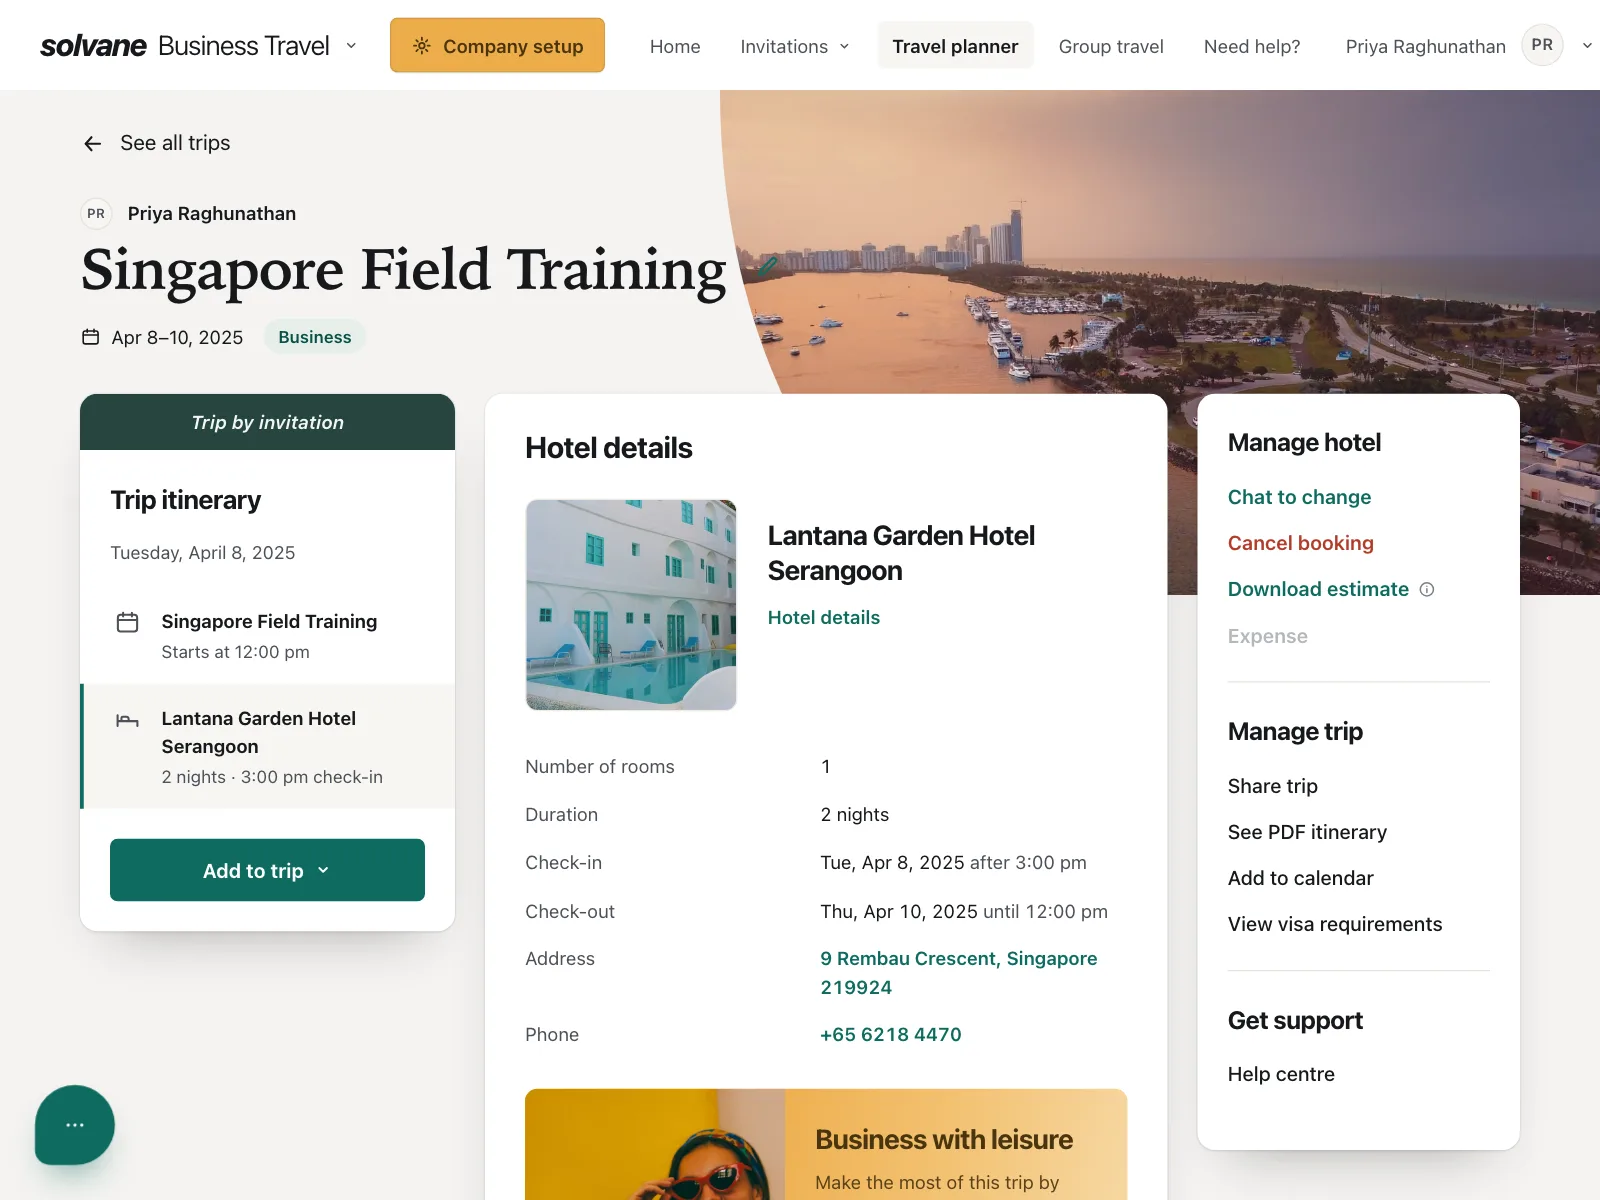Open the account menu chevron beside PR avatar
The image size is (1600, 1200).
(1587, 46)
